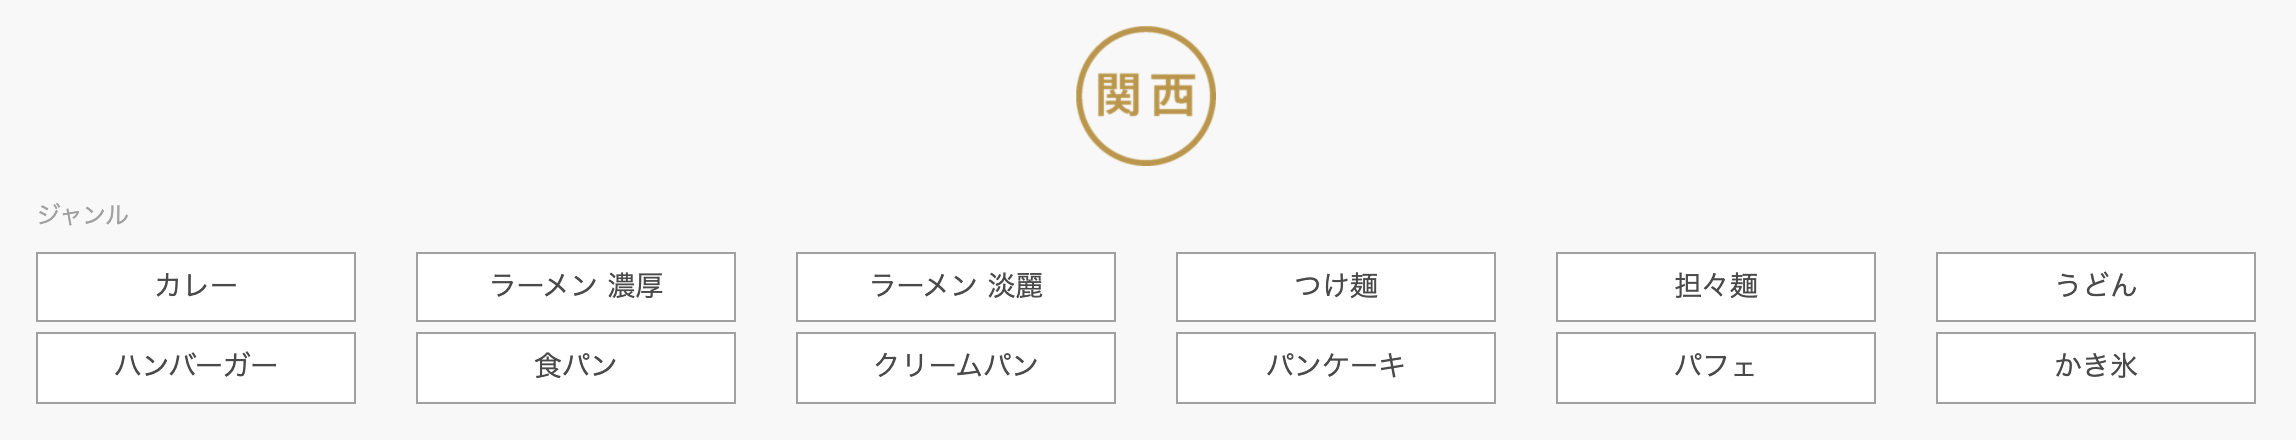2296x440 pixels.
Task: Choose the ラーメン 濃厚 genre
Action: pos(576,287)
